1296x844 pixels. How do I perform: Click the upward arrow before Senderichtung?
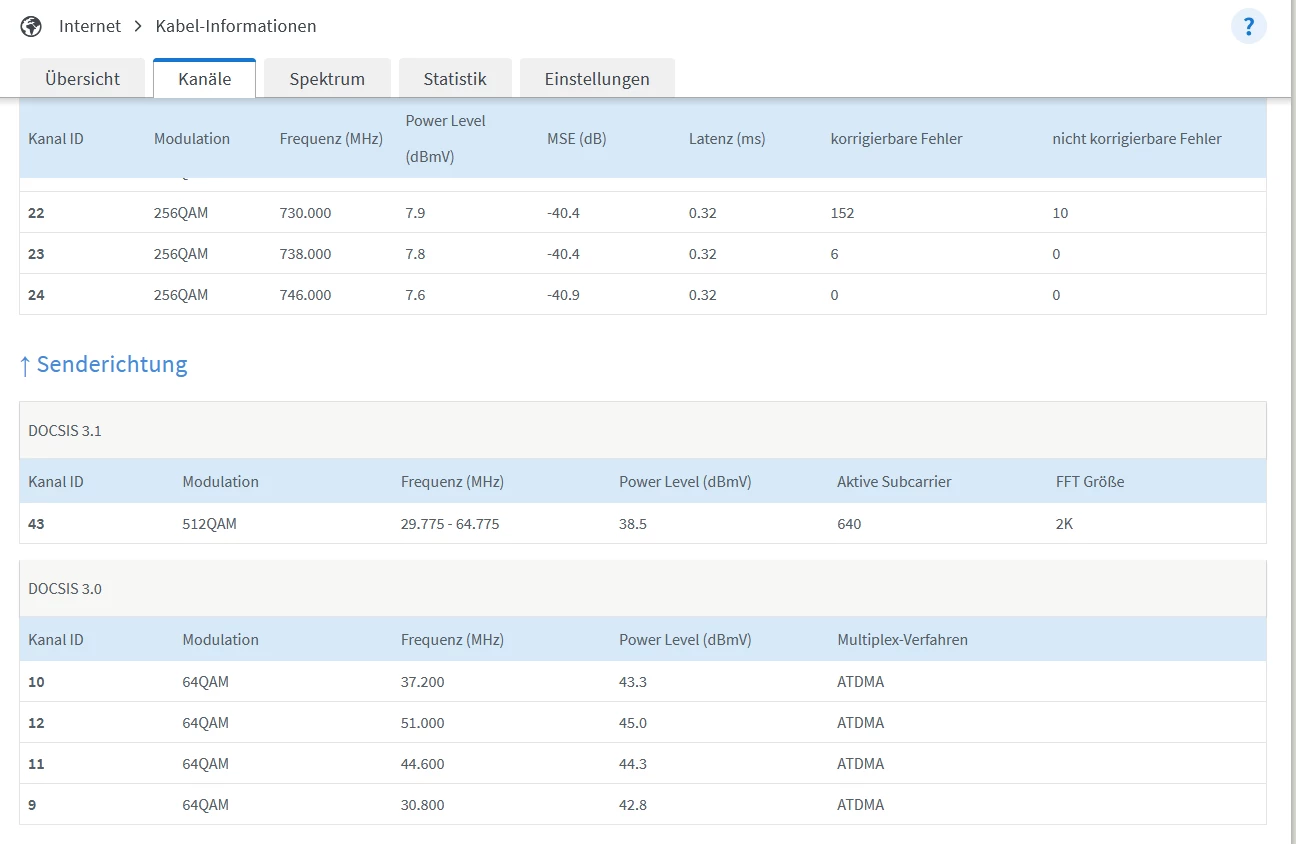[25, 365]
